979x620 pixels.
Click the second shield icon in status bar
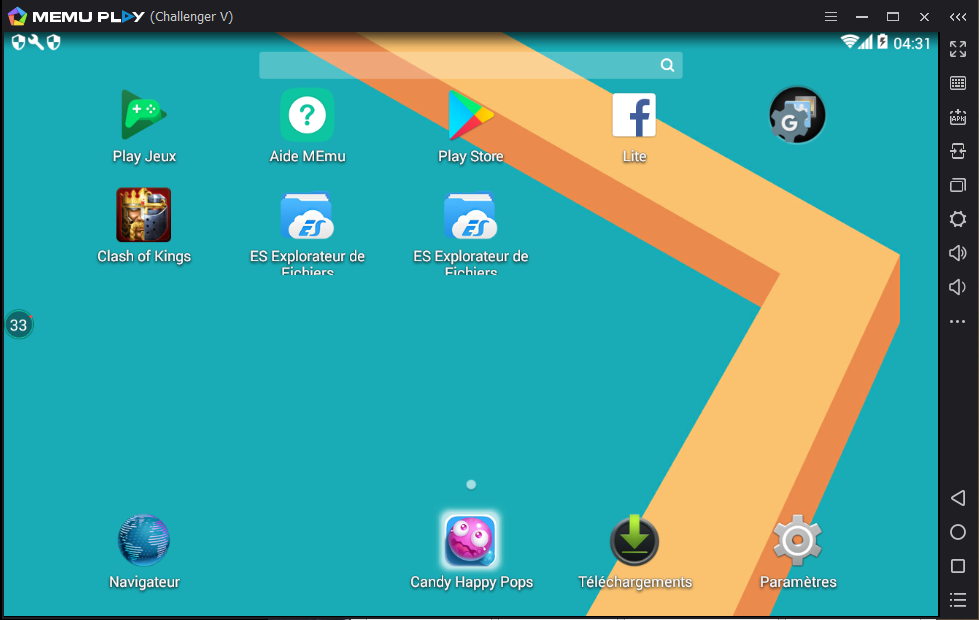click(54, 42)
